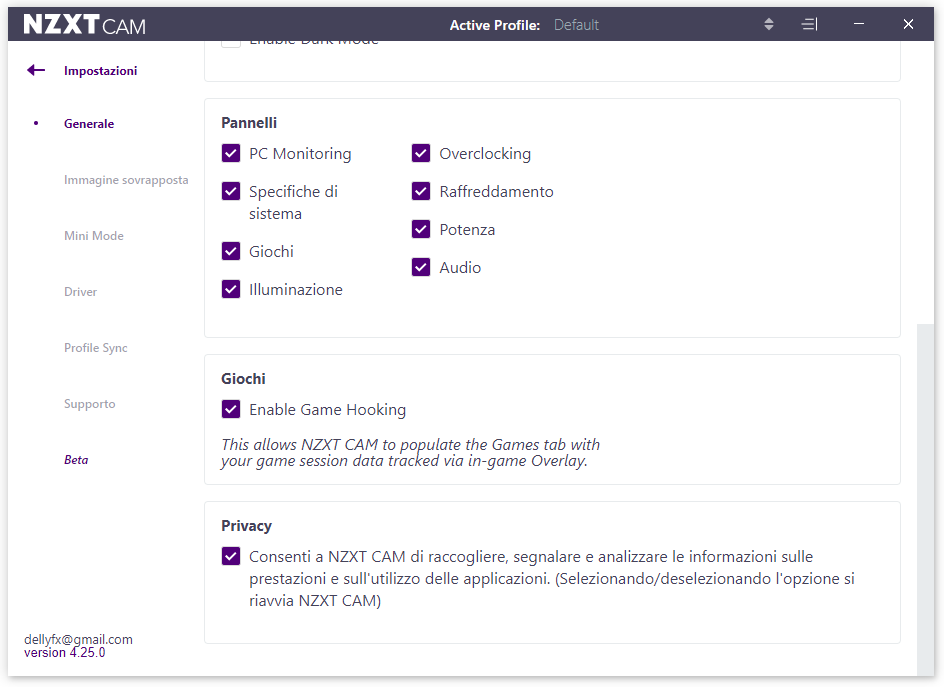
Task: Uncheck the PC Monitoring panel checkbox
Action: pyautogui.click(x=231, y=154)
